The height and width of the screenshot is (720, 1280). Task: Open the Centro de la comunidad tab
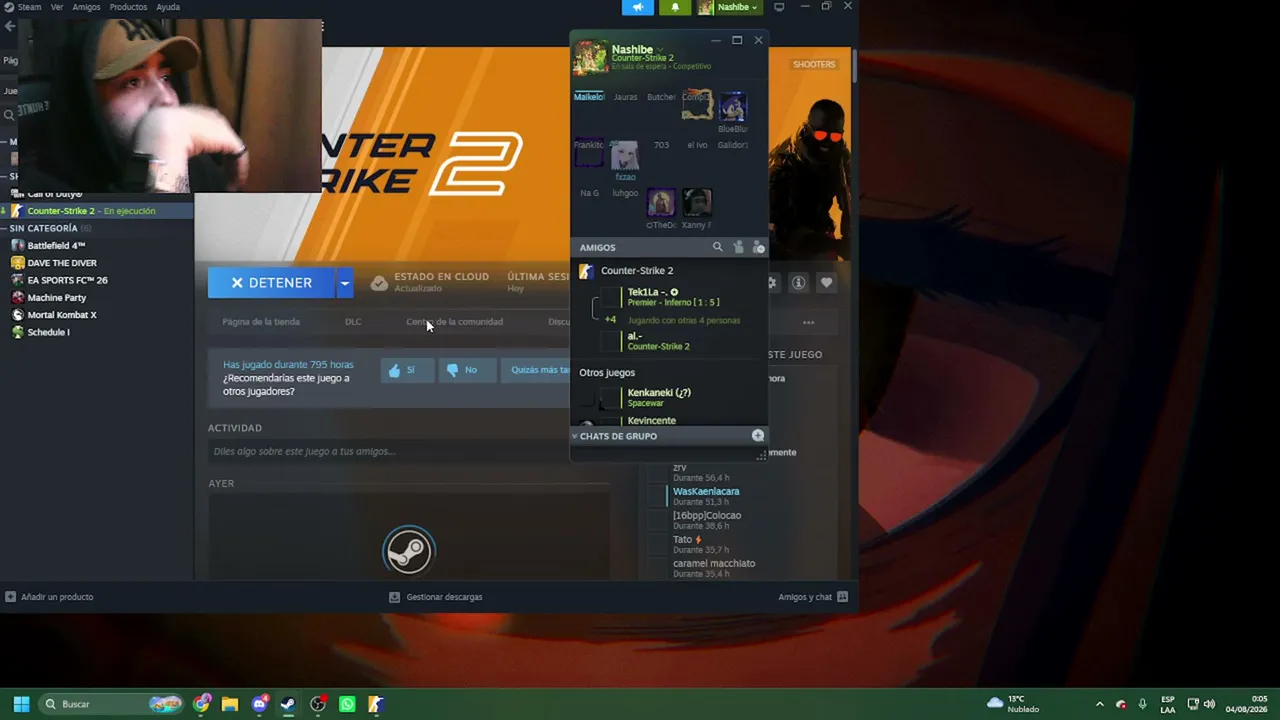[454, 322]
